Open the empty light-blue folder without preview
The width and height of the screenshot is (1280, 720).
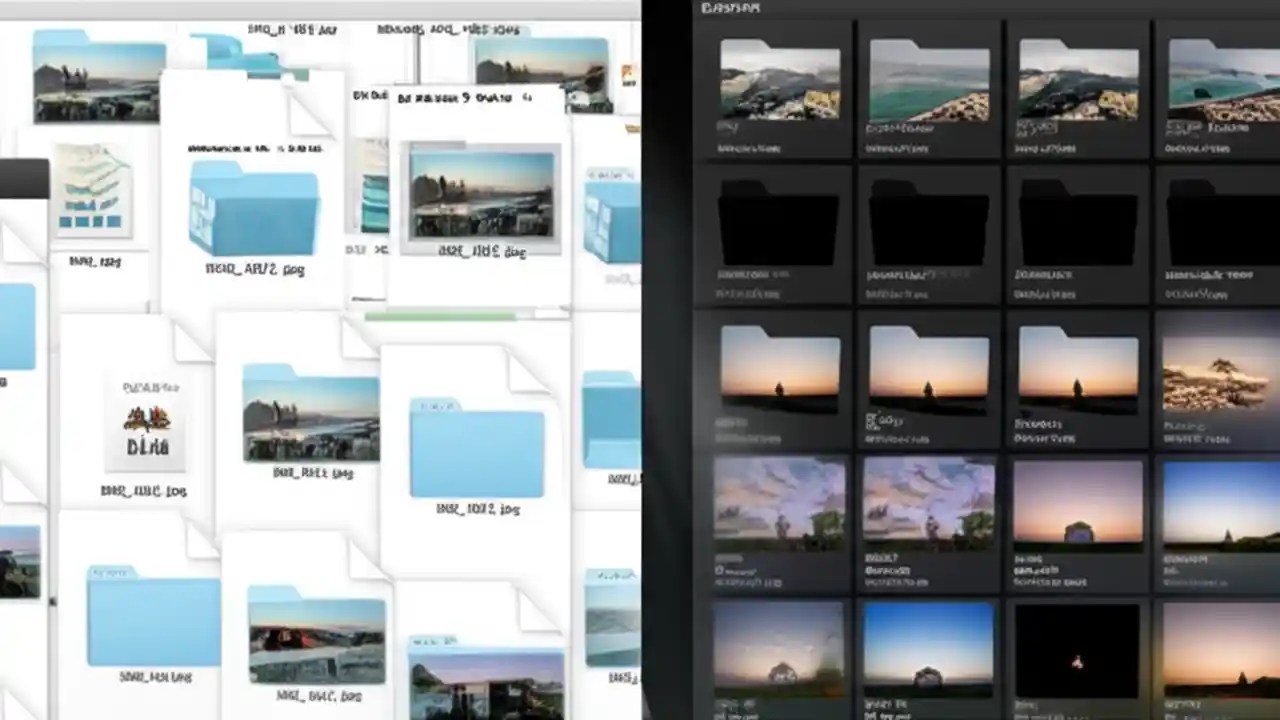pyautogui.click(x=477, y=450)
